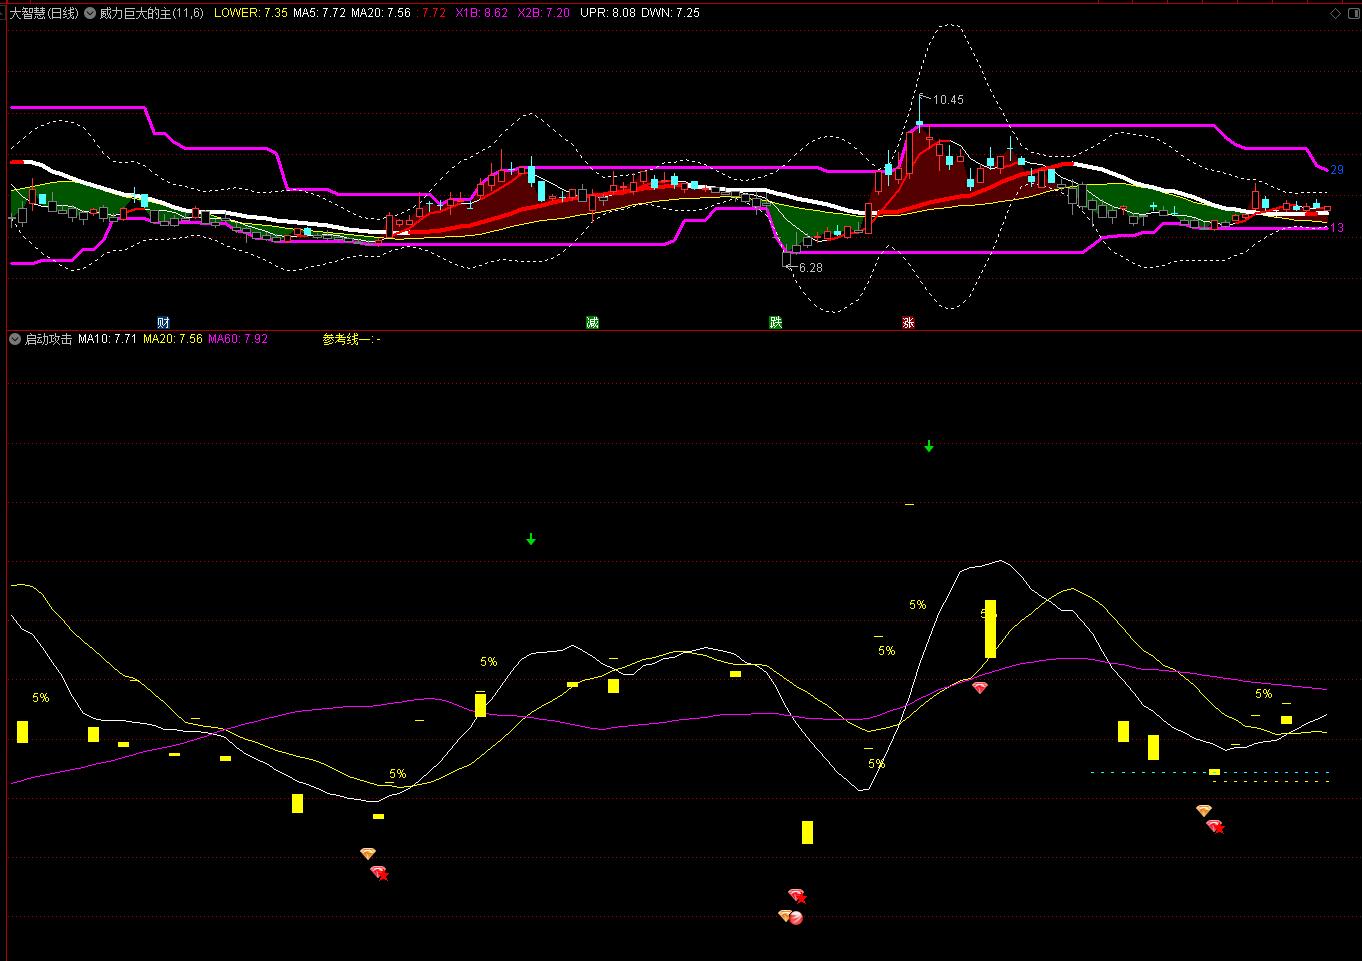Select the 大智慧(日线) chart title

[44, 13]
